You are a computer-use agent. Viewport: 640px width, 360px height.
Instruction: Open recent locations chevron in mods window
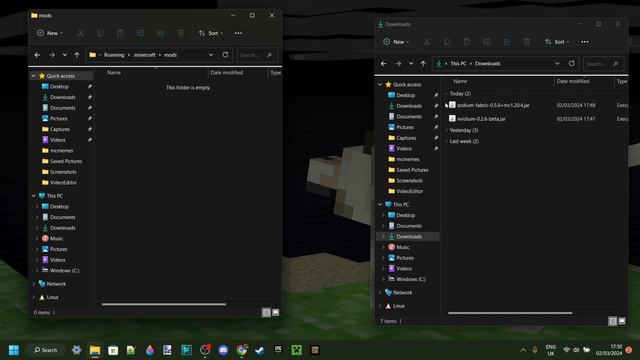[x=64, y=55]
